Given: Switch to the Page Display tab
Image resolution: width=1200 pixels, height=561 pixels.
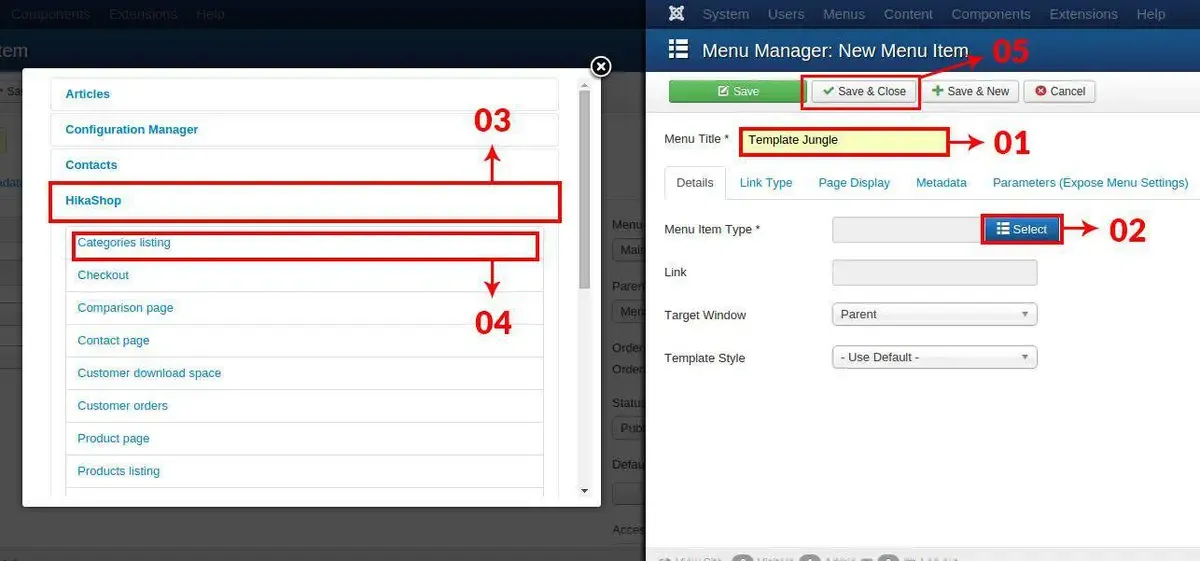Looking at the screenshot, I should [854, 183].
